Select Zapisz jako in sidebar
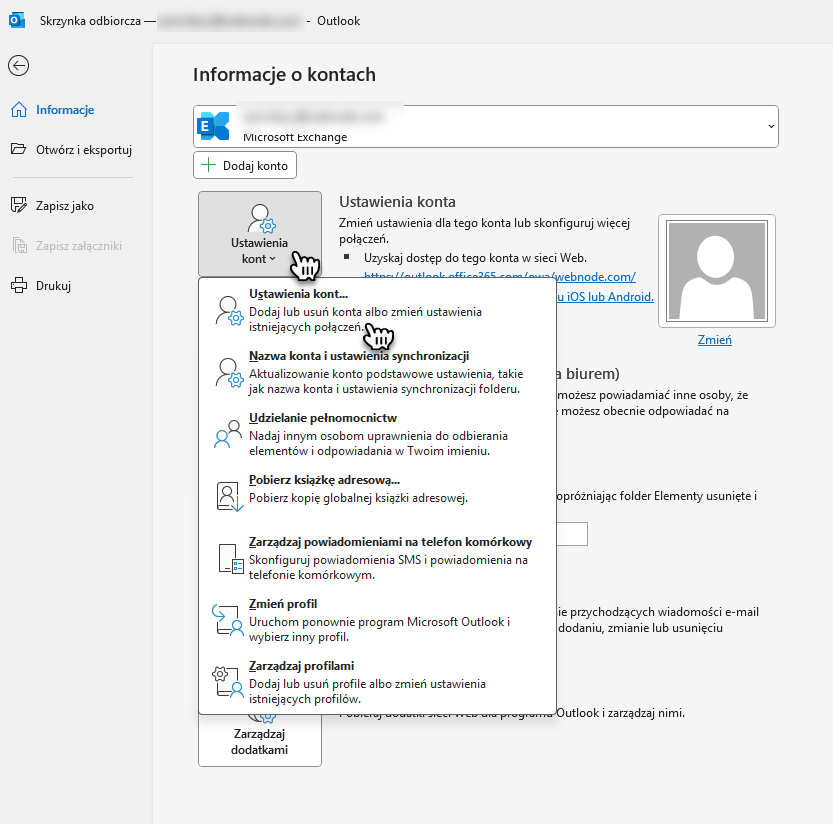The height and width of the screenshot is (824, 833). pyautogui.click(x=64, y=206)
